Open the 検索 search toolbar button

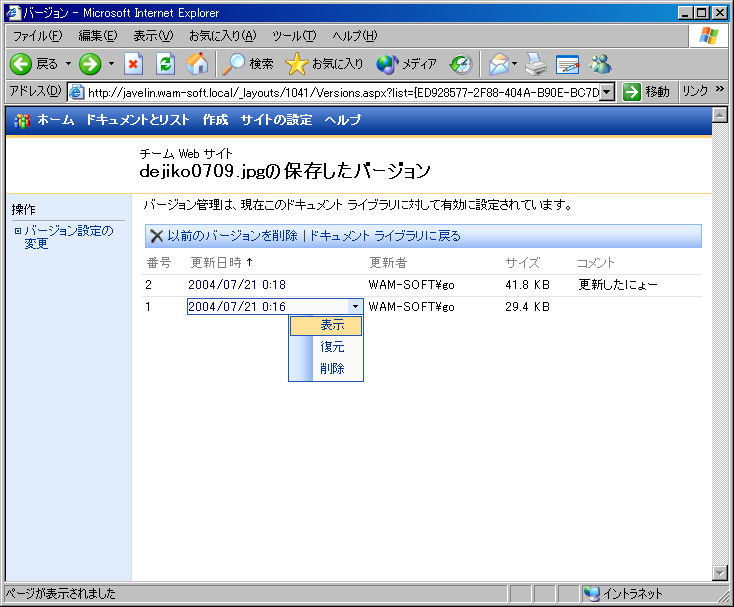(248, 64)
